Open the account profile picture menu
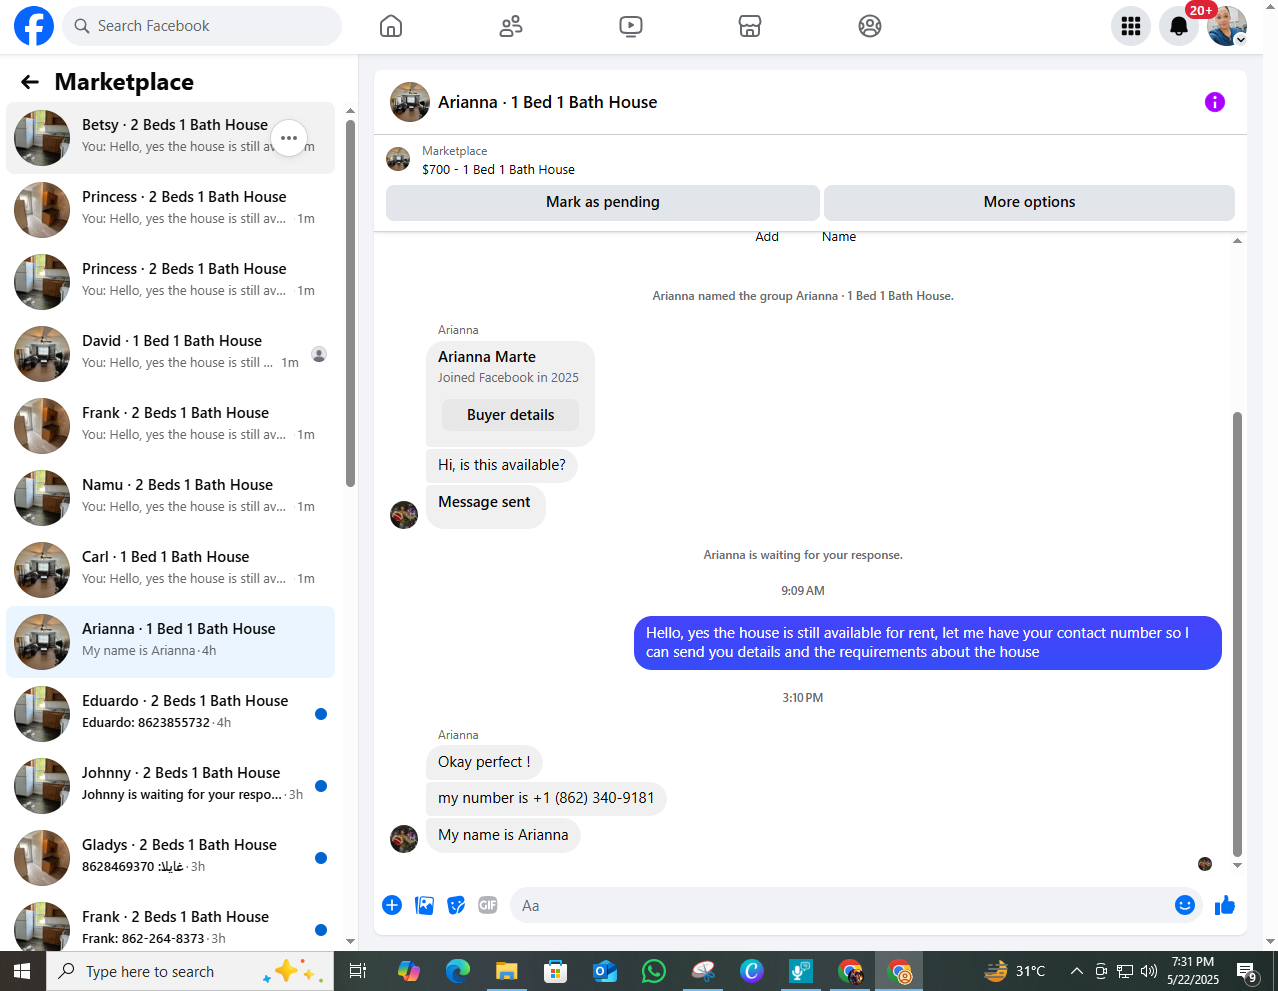Viewport: 1278px width, 991px height. (x=1227, y=26)
